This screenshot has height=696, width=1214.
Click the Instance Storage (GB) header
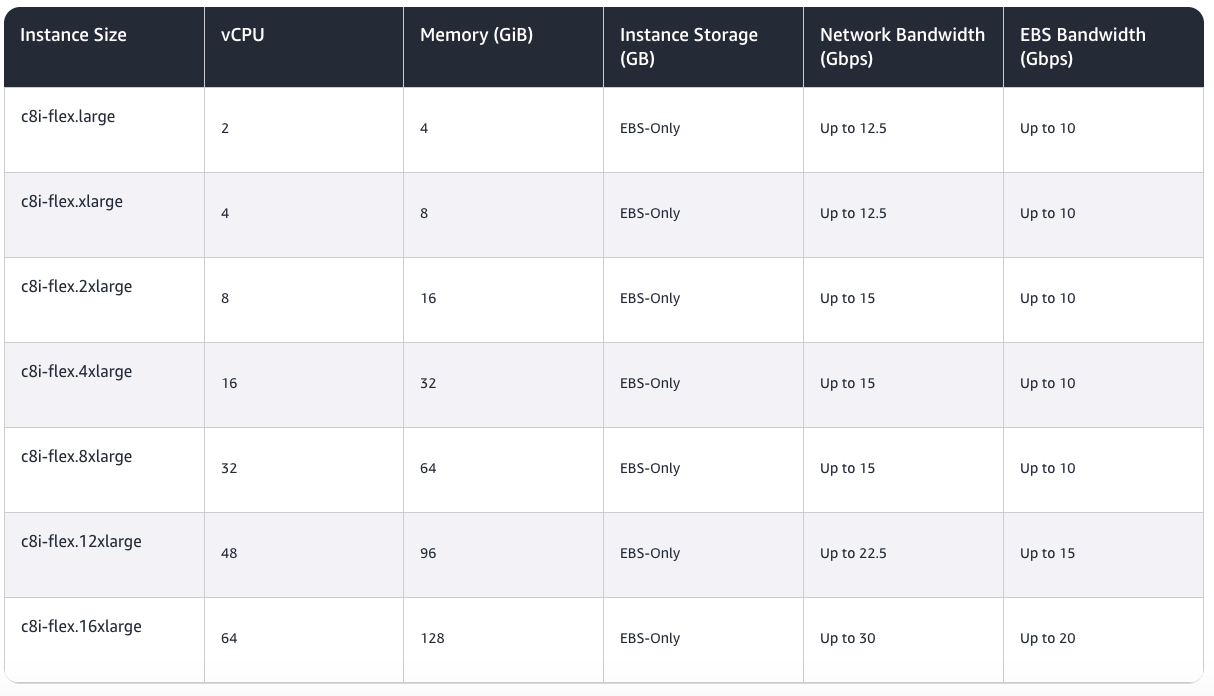[x=688, y=47]
